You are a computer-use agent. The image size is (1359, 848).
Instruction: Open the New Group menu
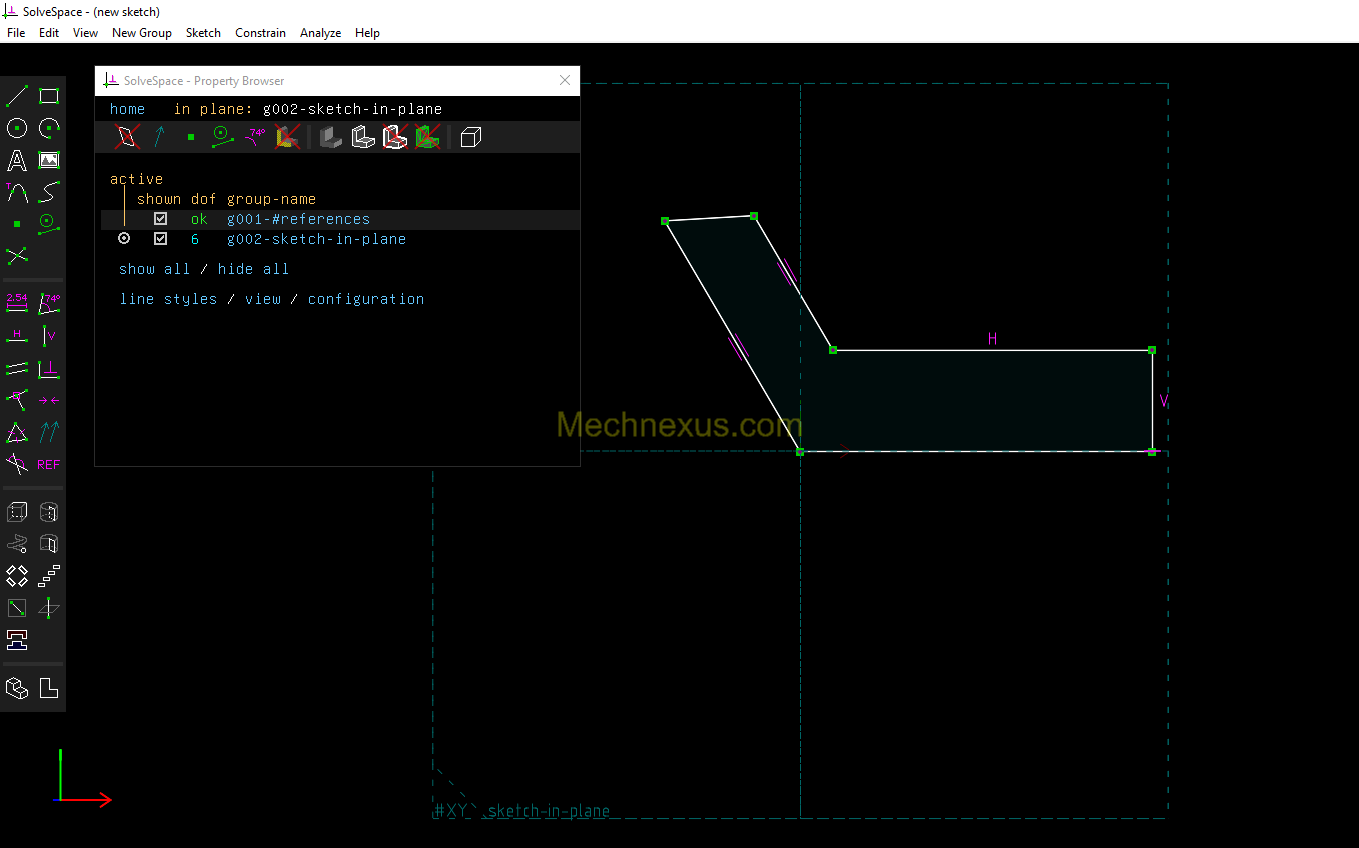(x=141, y=33)
